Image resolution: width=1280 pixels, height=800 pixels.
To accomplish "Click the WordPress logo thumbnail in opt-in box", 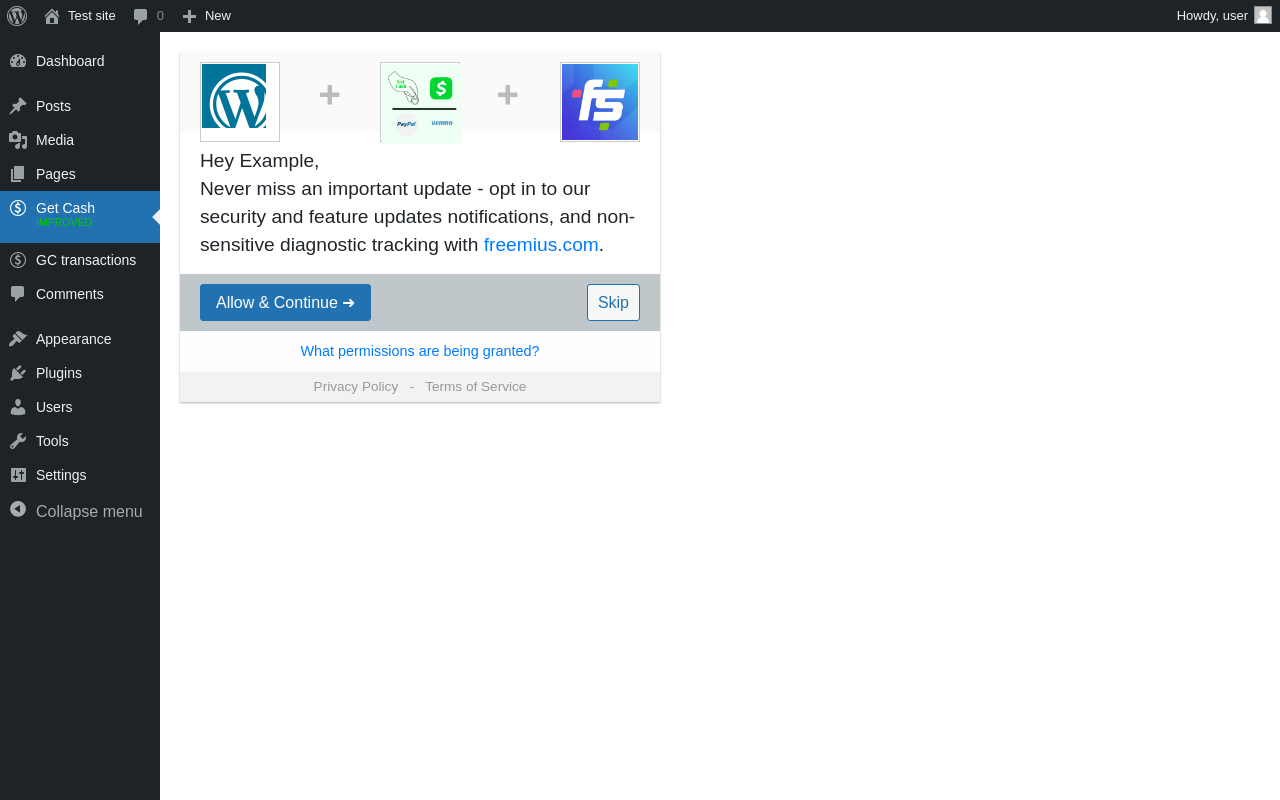I will (240, 102).
